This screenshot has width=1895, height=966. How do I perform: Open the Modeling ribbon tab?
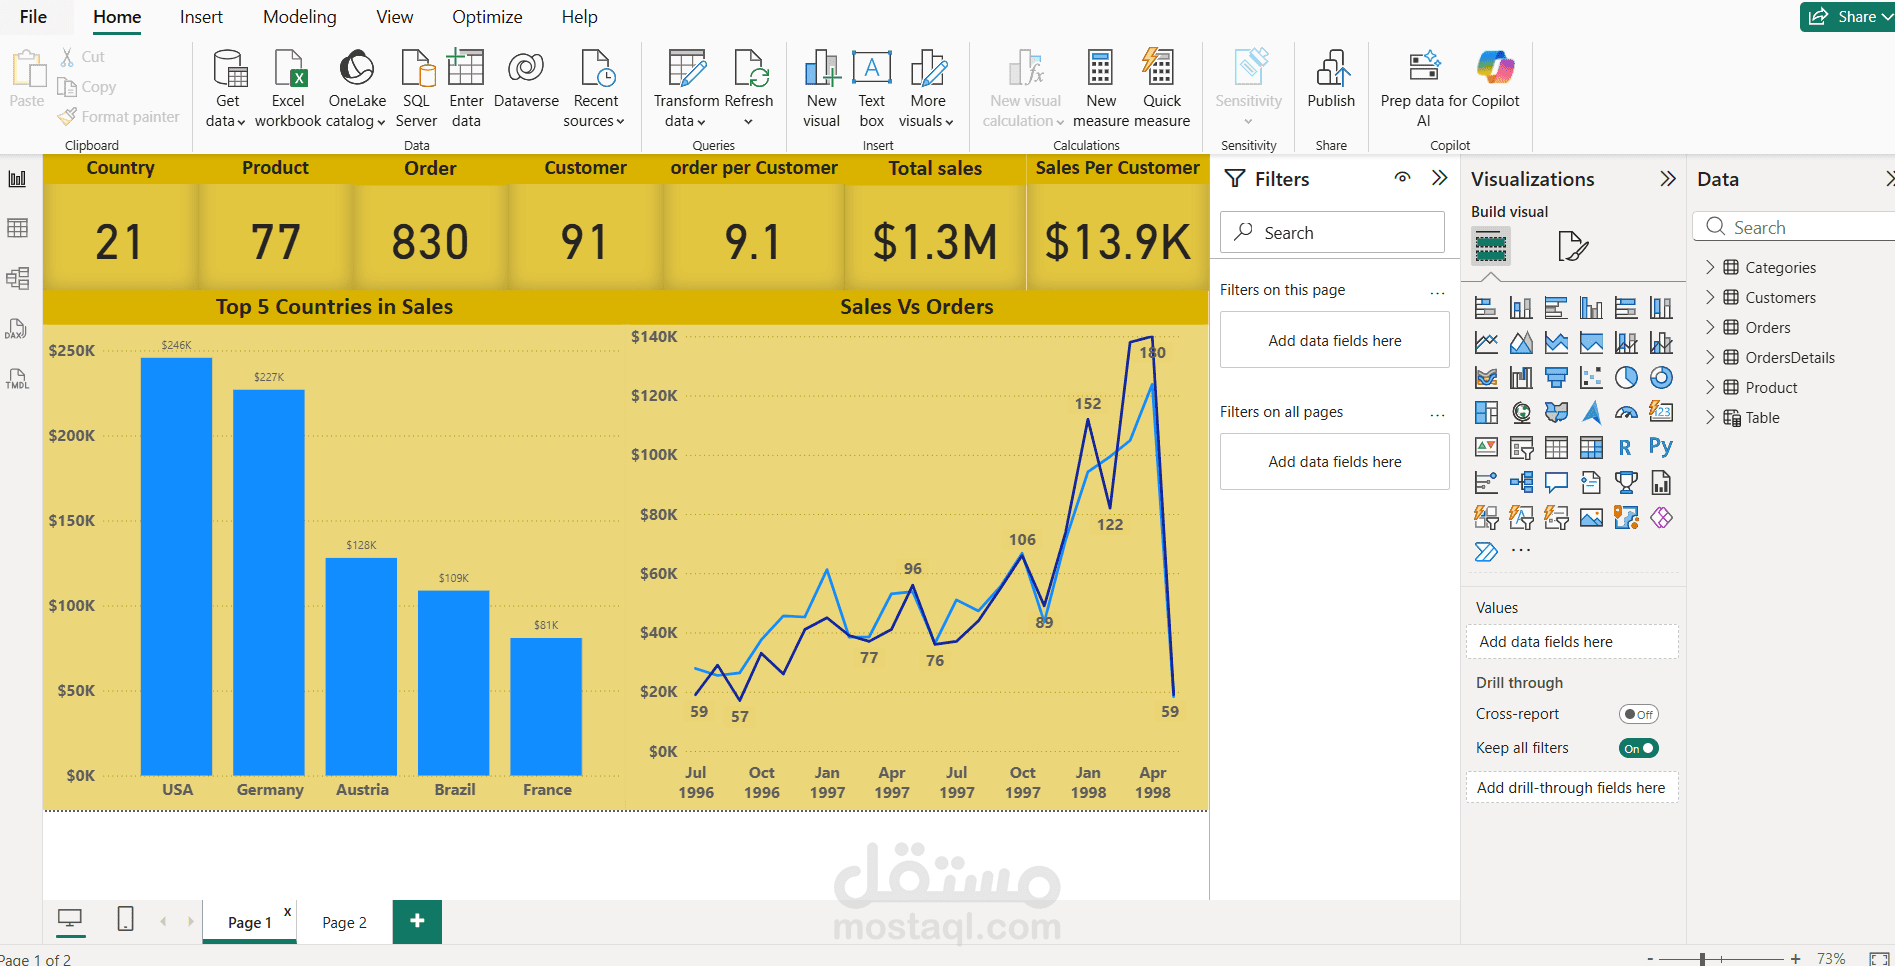click(x=300, y=17)
